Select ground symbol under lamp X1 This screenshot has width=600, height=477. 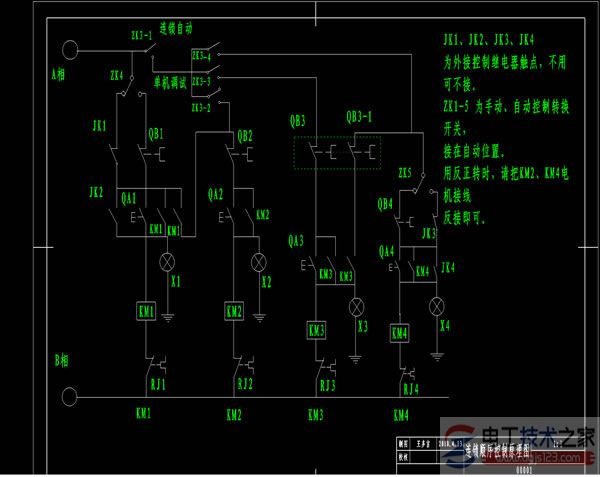168,318
